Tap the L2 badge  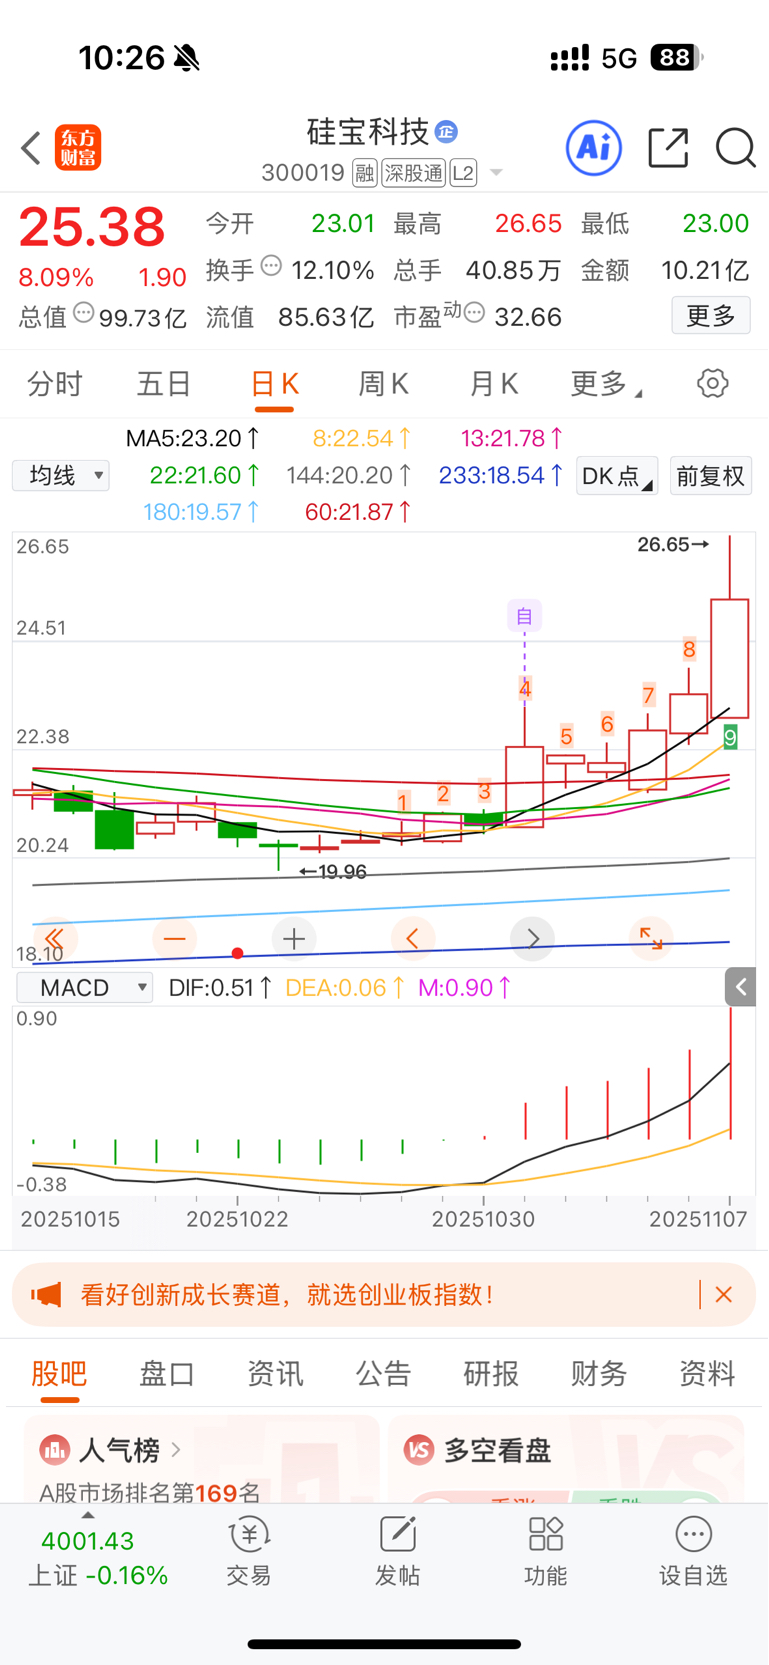(x=463, y=173)
